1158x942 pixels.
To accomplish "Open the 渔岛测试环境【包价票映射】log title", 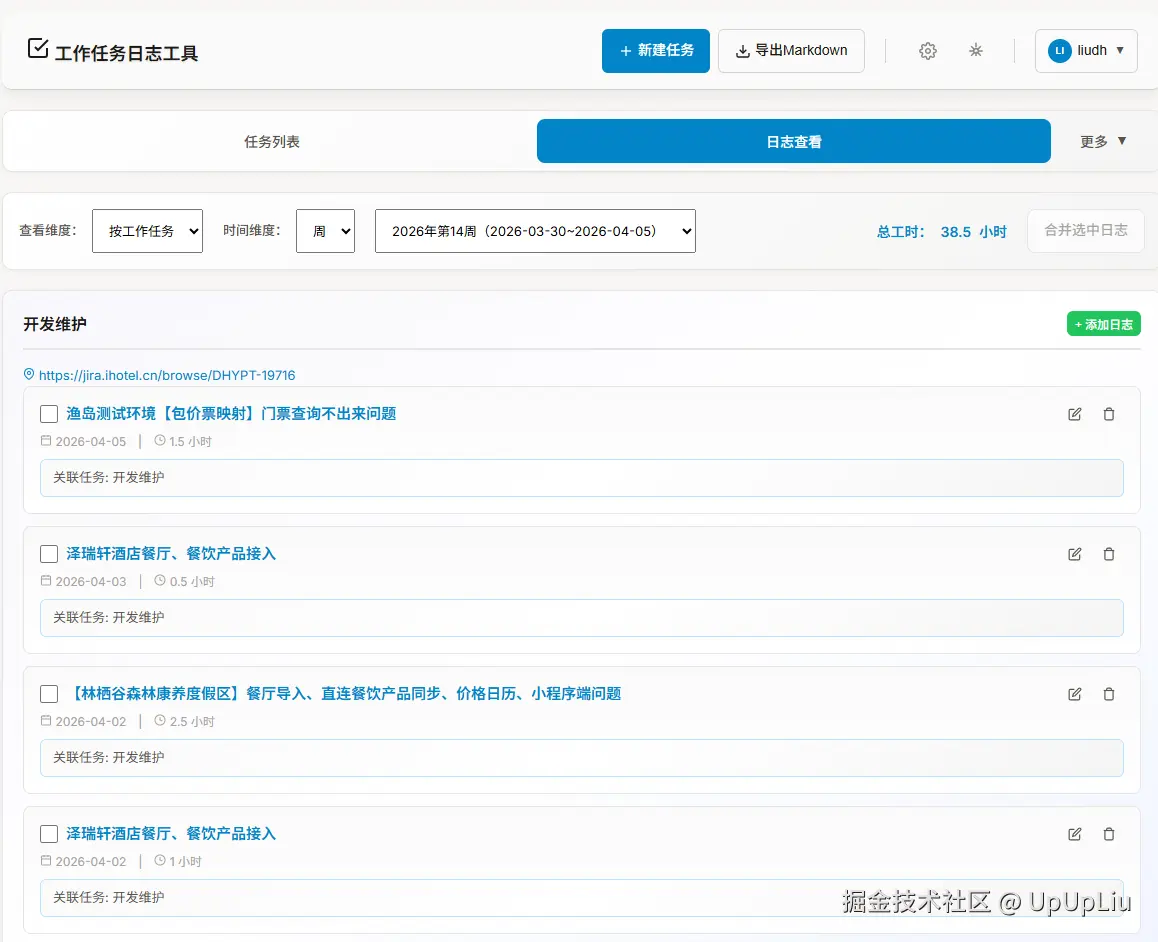I will (x=231, y=413).
